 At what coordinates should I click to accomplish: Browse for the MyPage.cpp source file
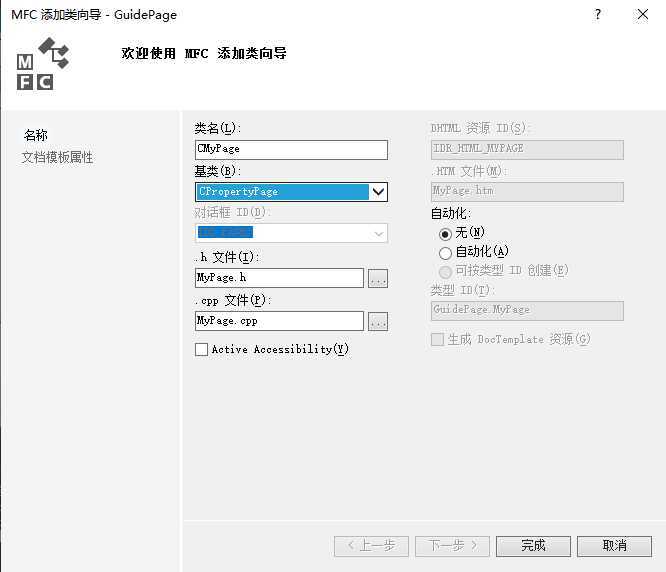(x=378, y=321)
